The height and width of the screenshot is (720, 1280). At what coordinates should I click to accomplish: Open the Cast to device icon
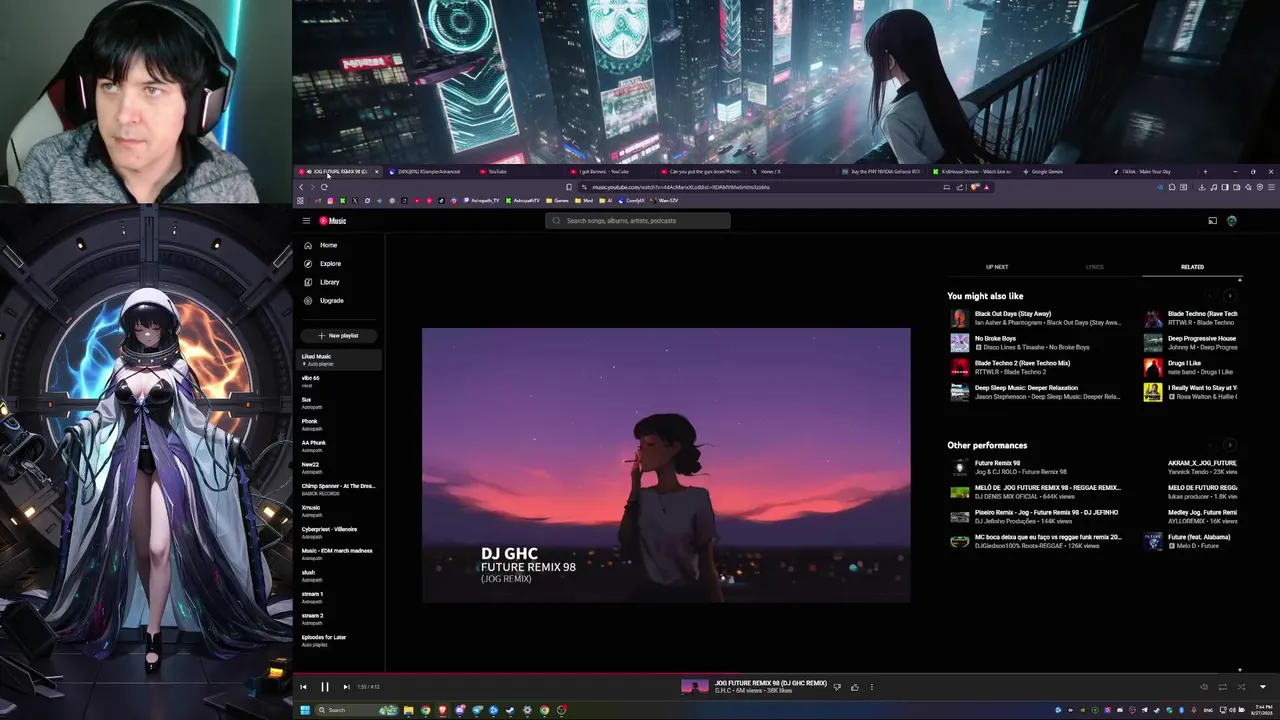point(1212,221)
